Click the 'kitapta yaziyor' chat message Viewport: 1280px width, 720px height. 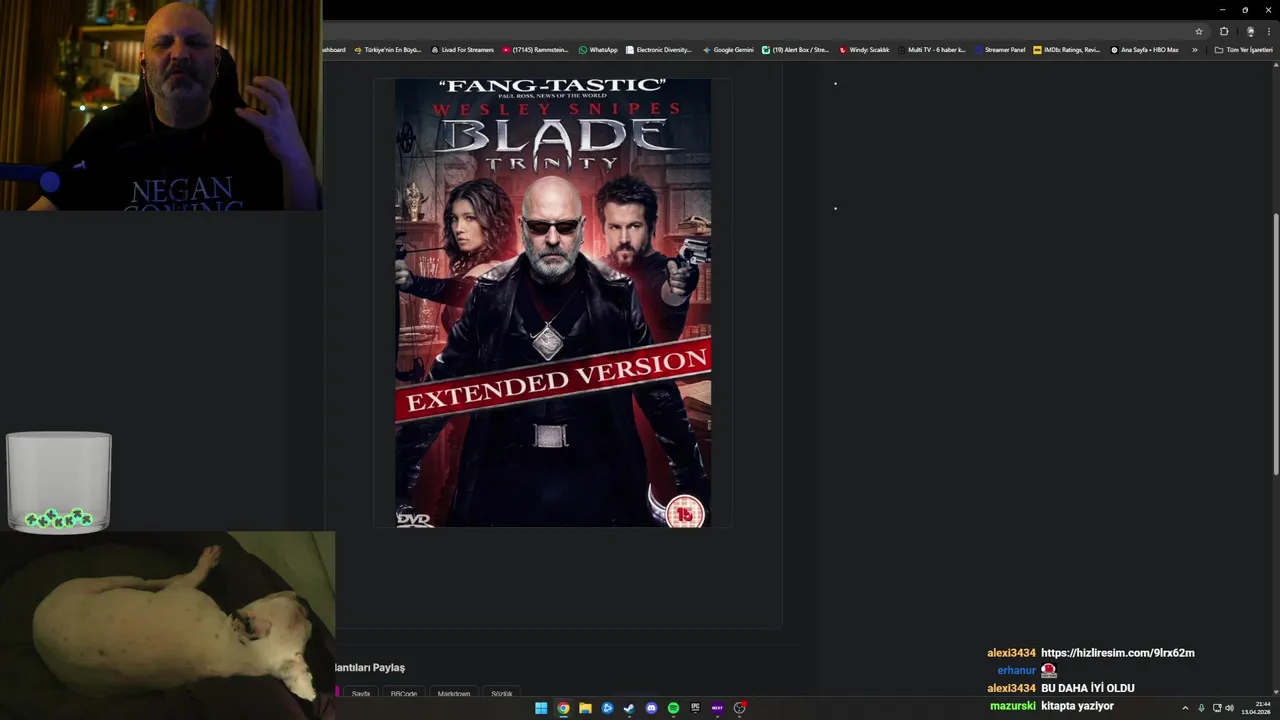pyautogui.click(x=1077, y=706)
